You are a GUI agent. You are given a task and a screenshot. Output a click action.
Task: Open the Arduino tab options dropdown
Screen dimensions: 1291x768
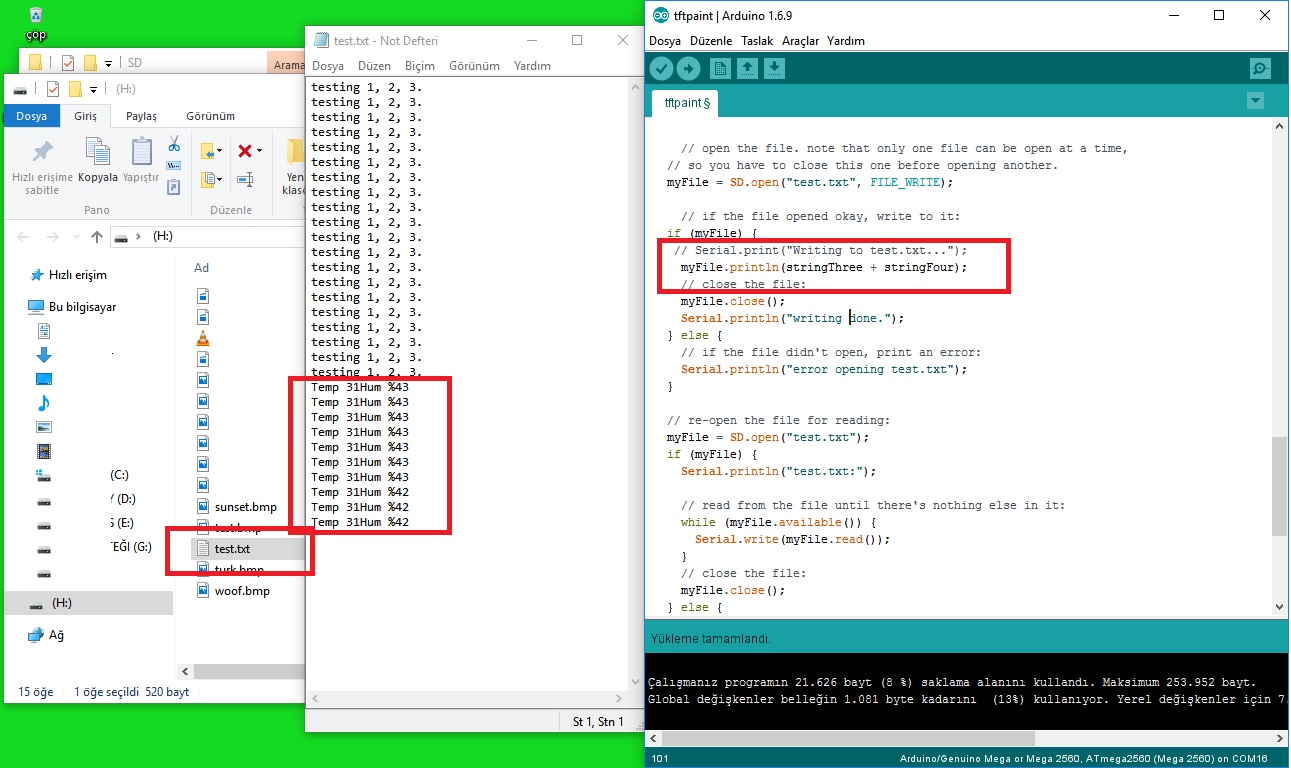click(1256, 101)
